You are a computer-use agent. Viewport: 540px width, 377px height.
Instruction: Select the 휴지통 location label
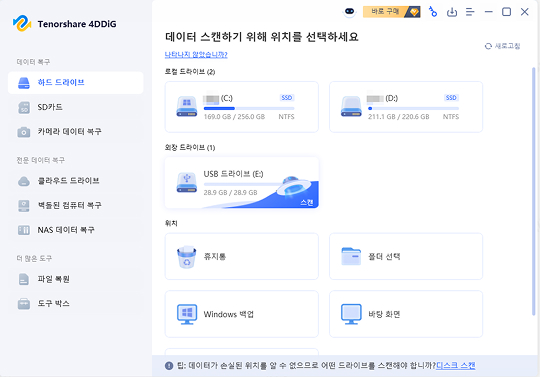pos(215,256)
